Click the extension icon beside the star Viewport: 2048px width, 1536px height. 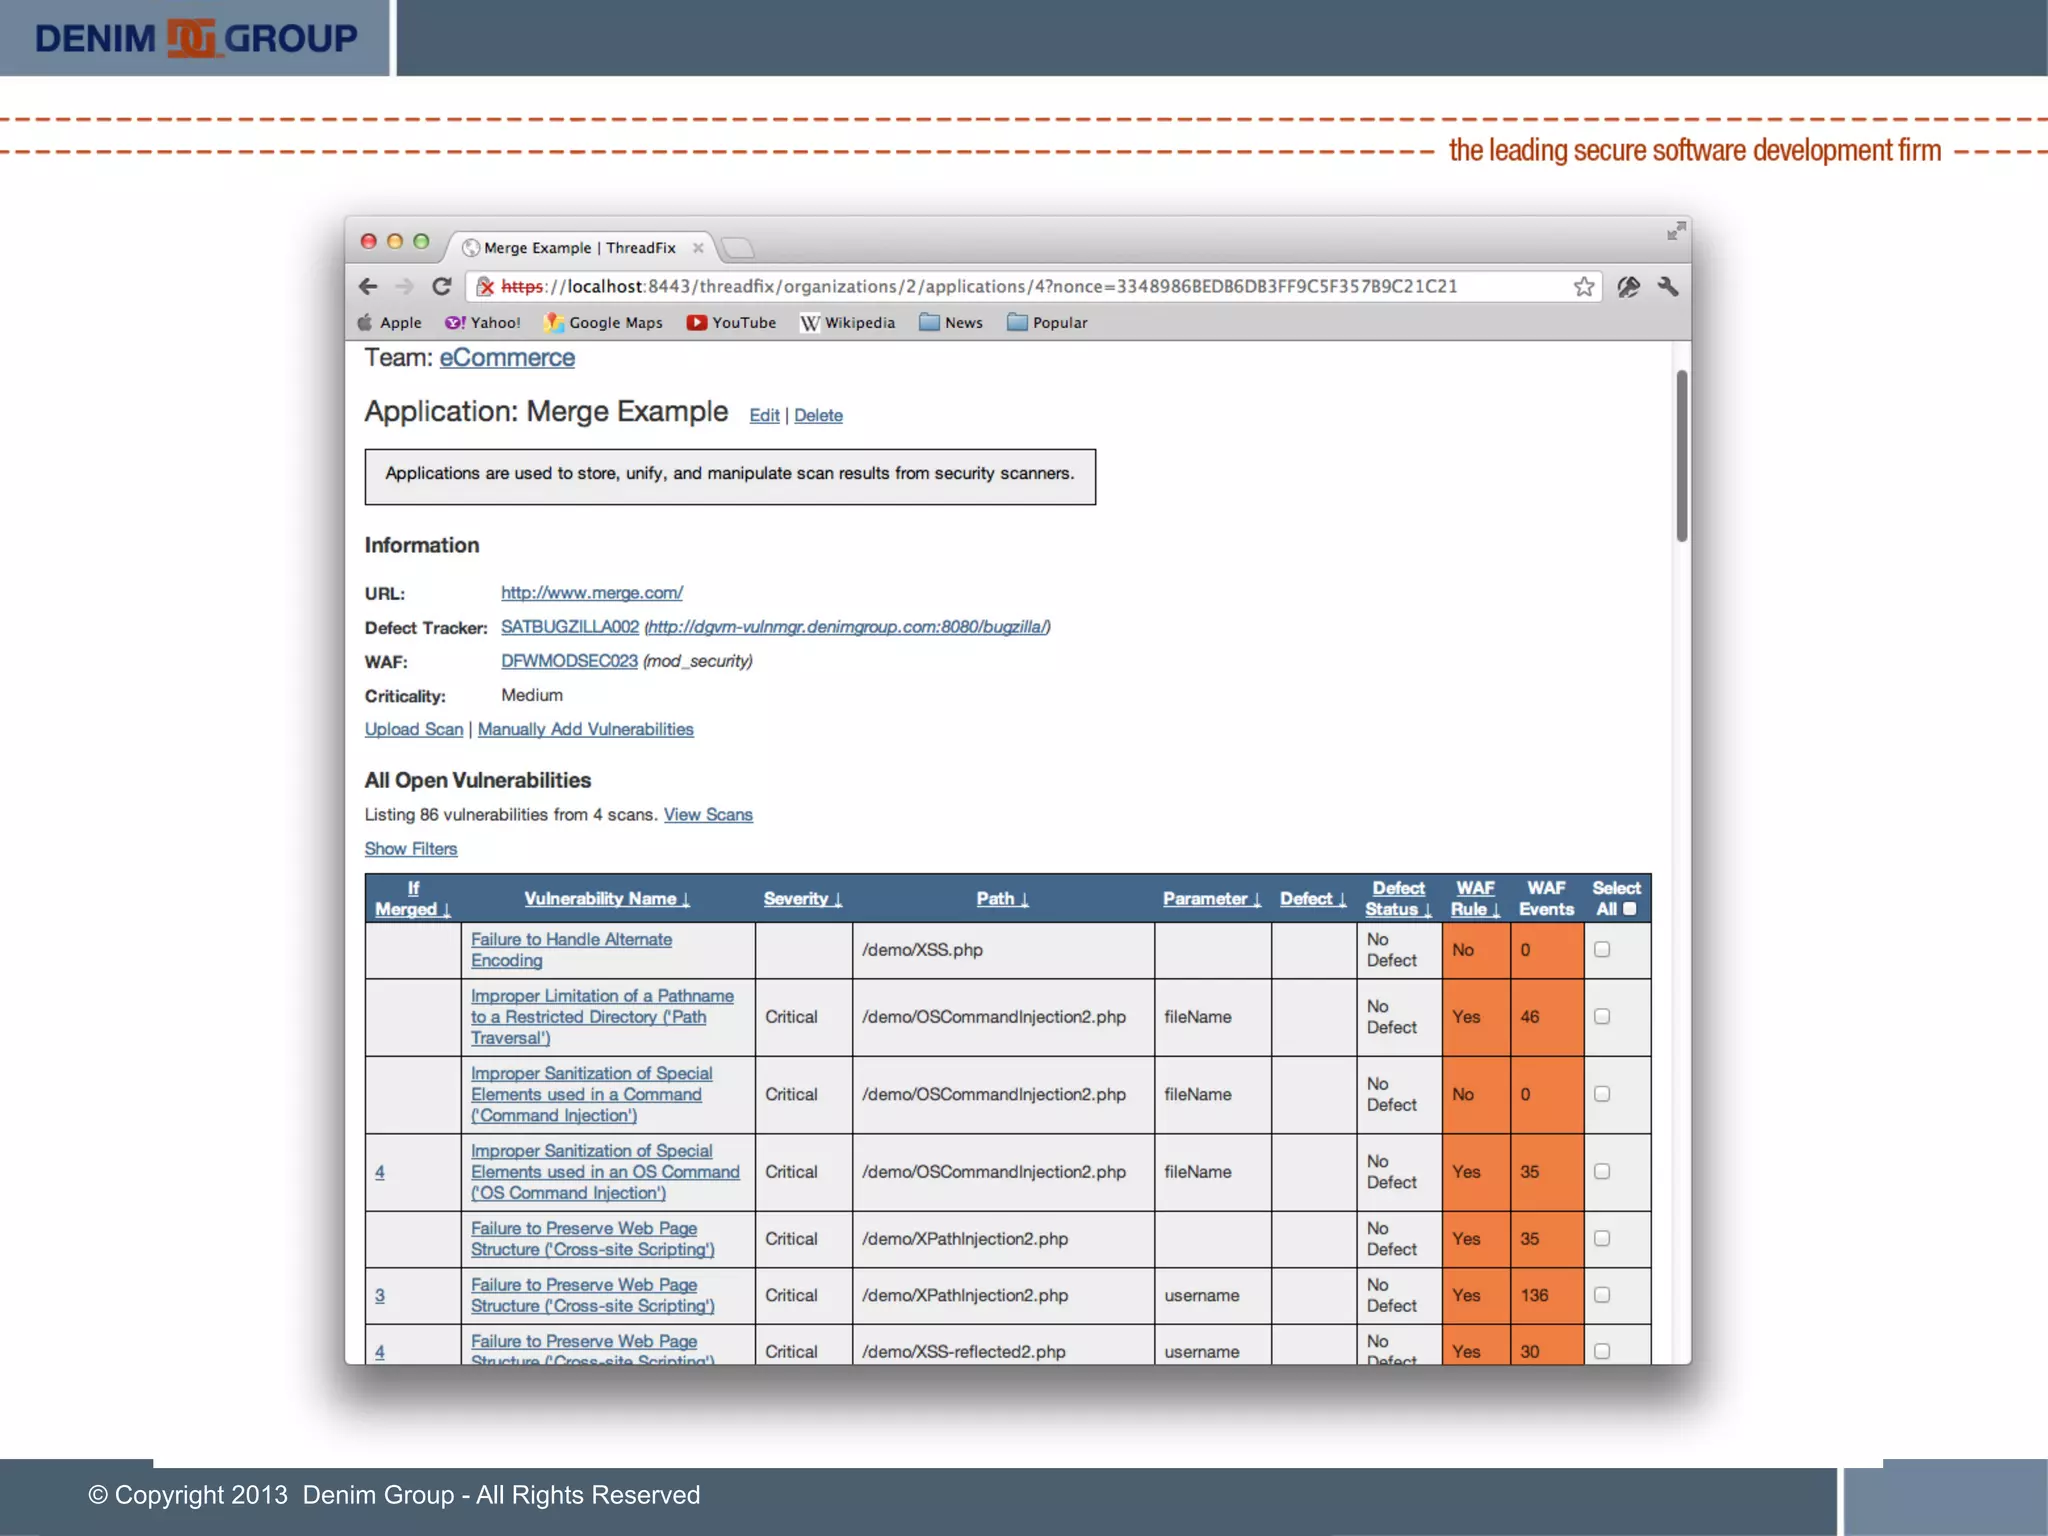point(1628,287)
